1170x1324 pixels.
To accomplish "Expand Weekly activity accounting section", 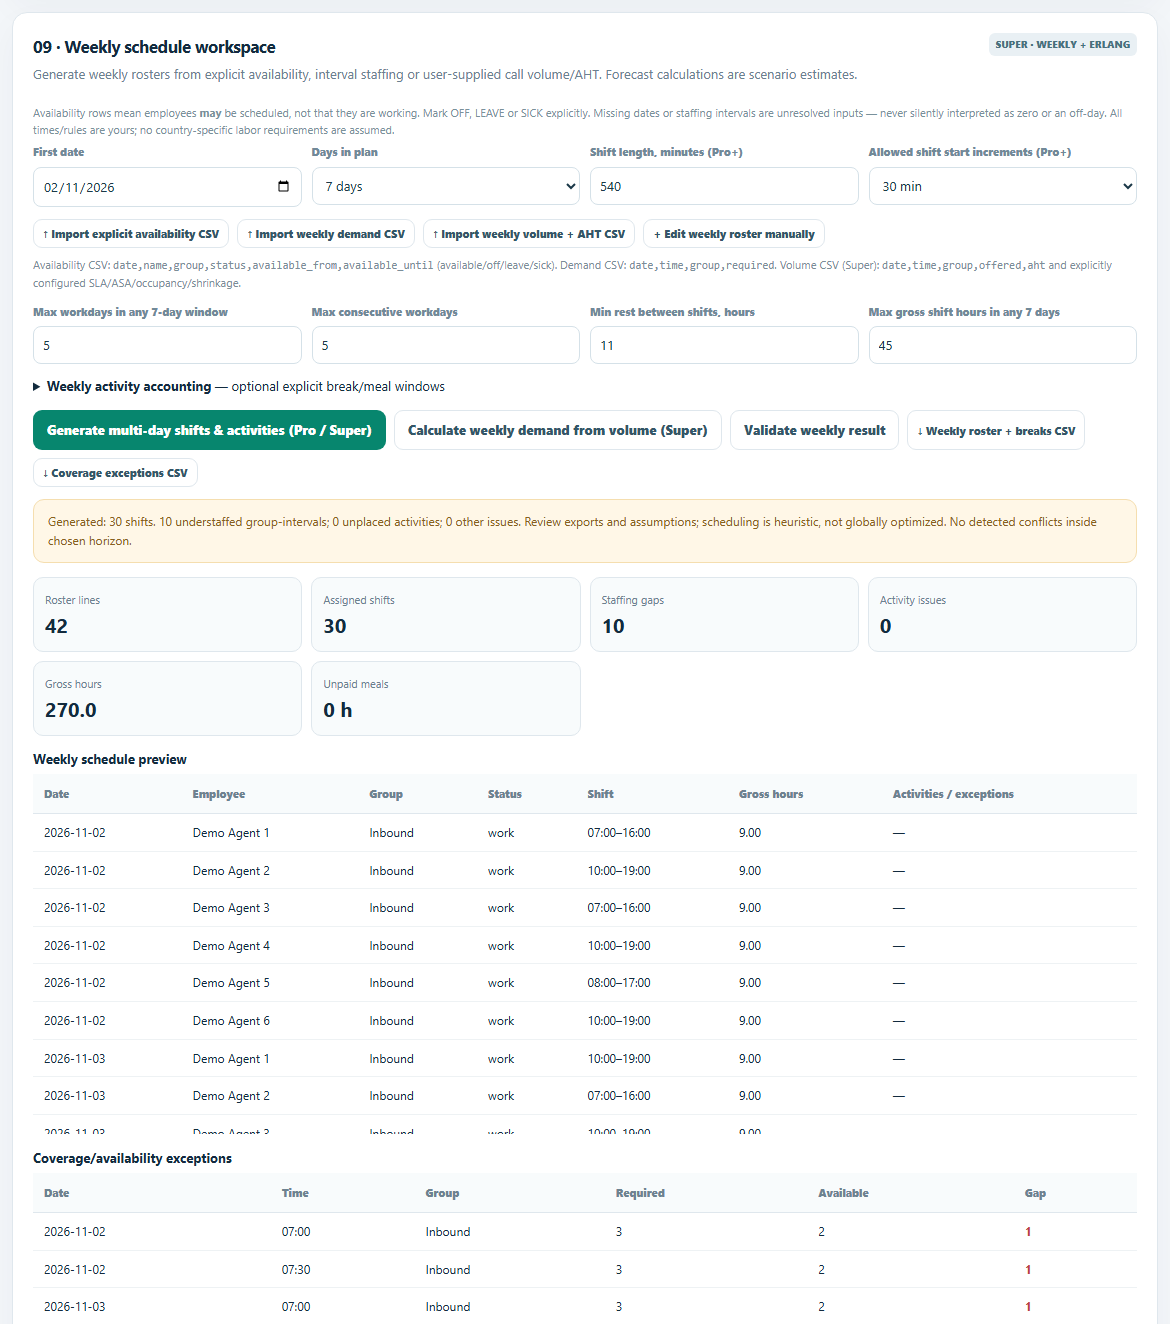I will point(238,386).
